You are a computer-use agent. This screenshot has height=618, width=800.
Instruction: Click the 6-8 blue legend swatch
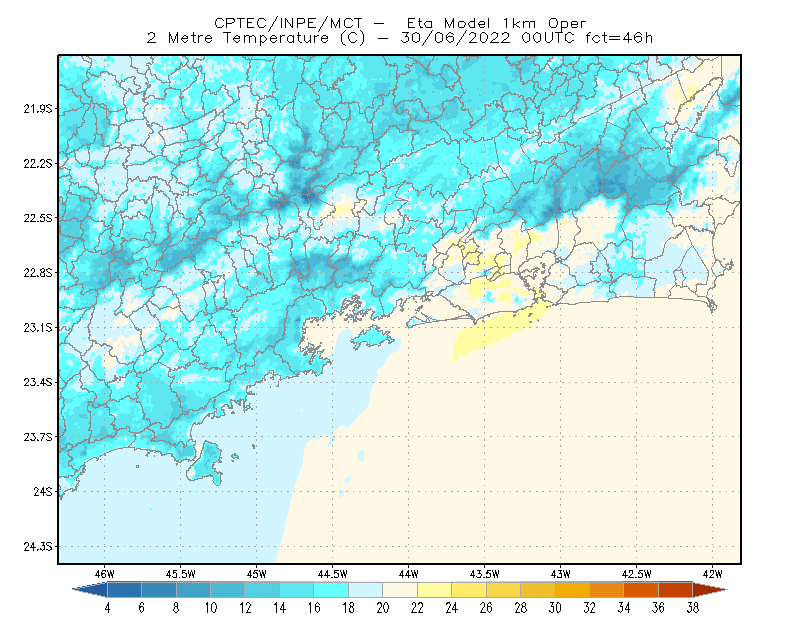(x=159, y=590)
